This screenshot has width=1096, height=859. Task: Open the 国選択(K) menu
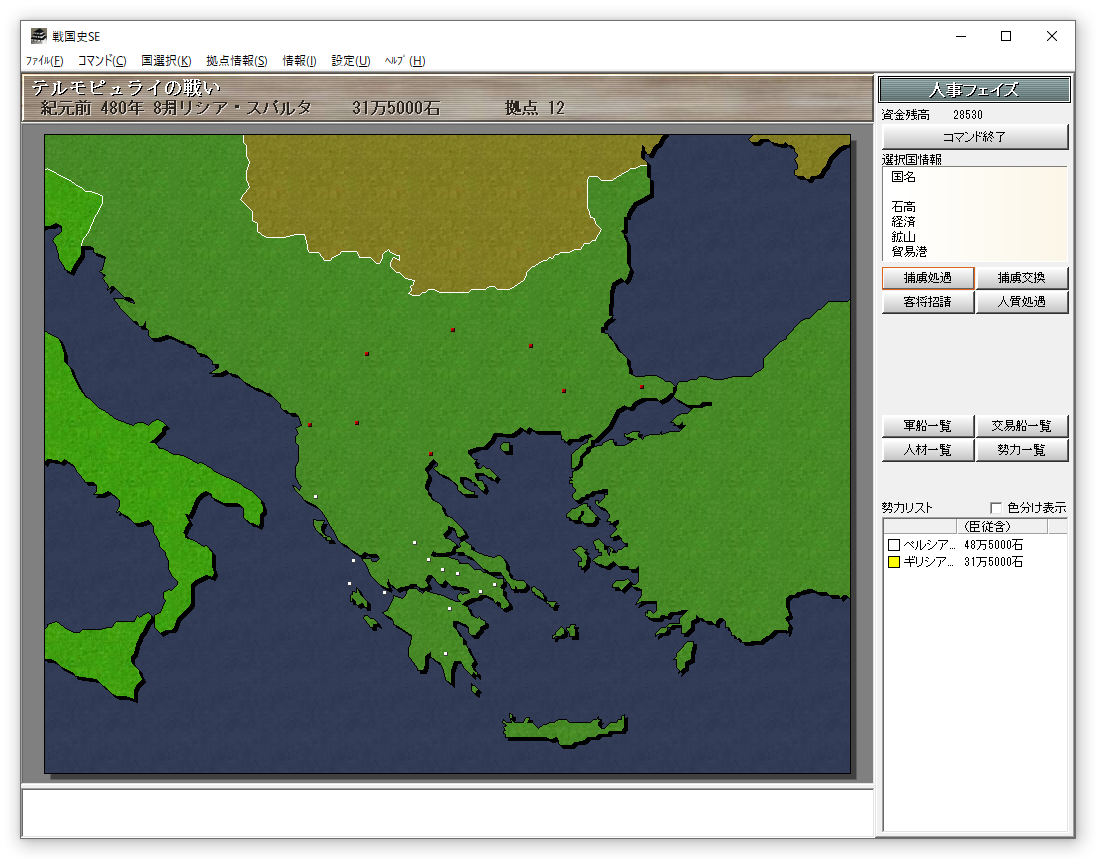pos(166,61)
